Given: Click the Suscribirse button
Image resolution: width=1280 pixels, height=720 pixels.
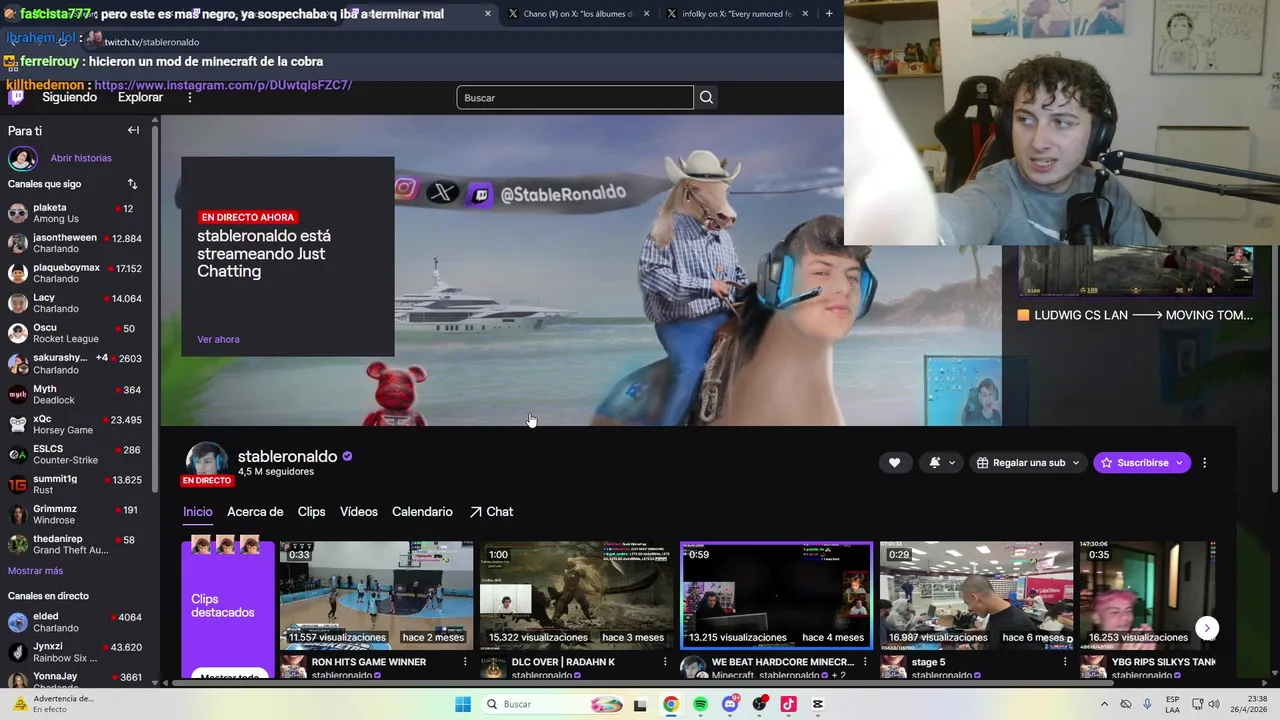Looking at the screenshot, I should click(1142, 463).
